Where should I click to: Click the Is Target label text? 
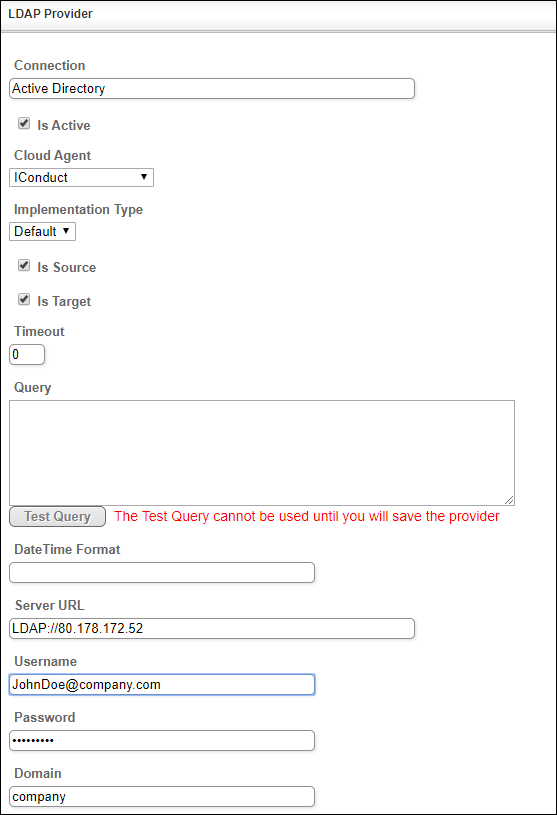click(64, 301)
